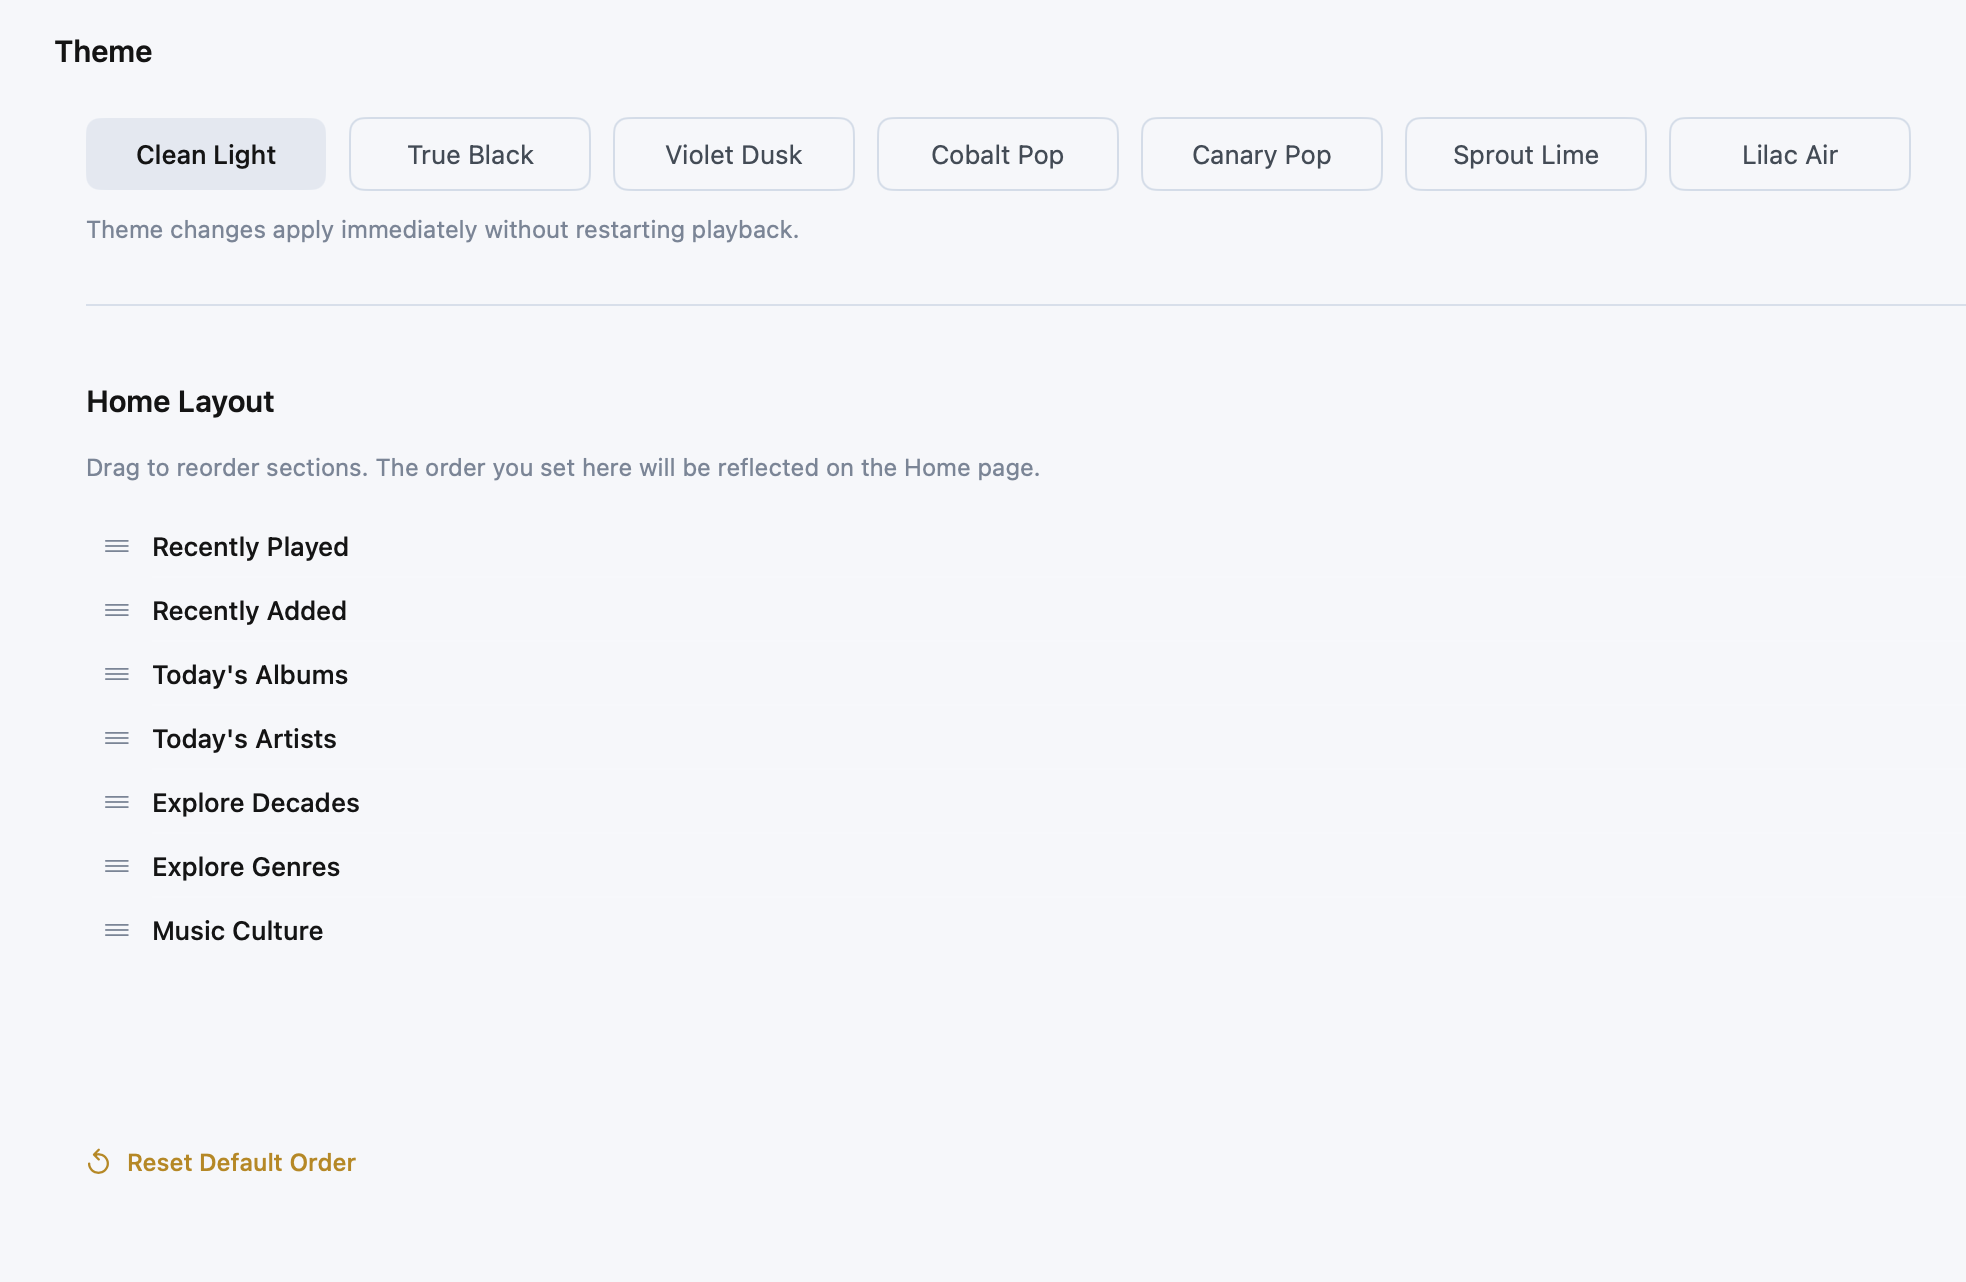Select the Recently Added section label

pos(249,611)
